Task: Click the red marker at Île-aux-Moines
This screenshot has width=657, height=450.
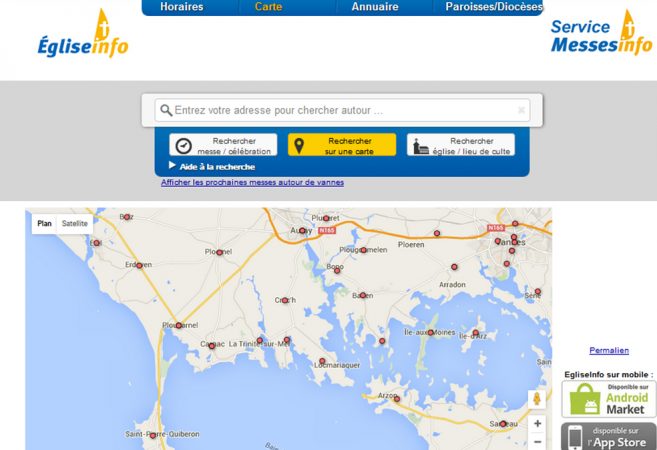Action: [430, 333]
